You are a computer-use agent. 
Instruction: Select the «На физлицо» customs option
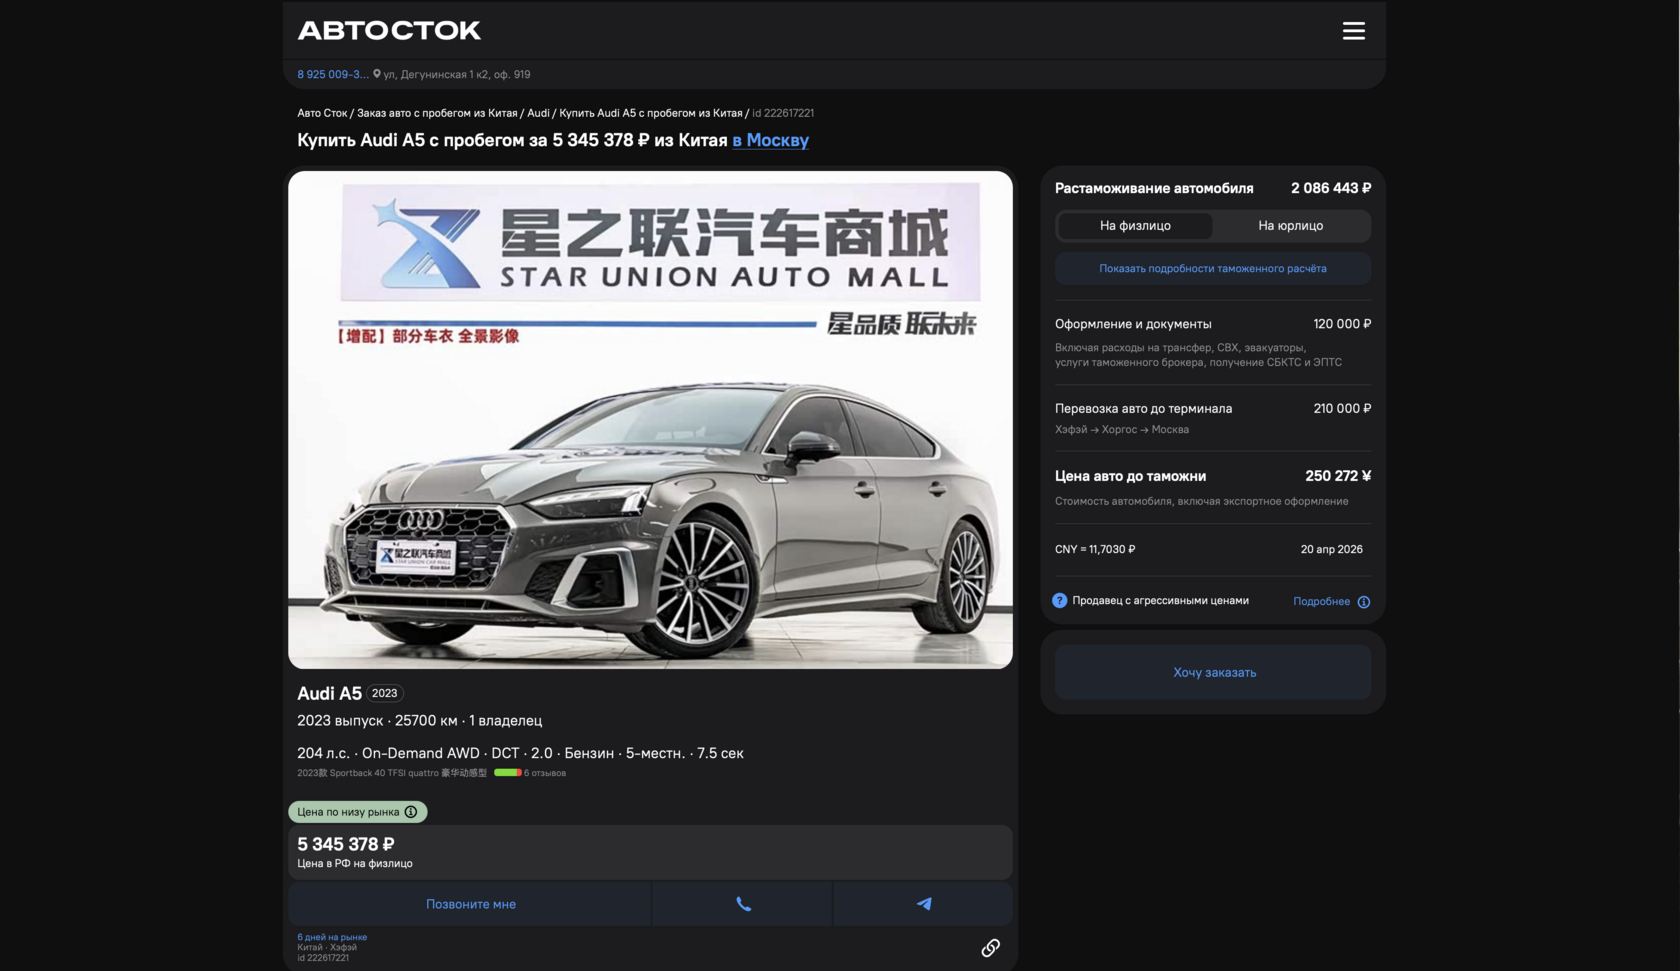(1134, 226)
